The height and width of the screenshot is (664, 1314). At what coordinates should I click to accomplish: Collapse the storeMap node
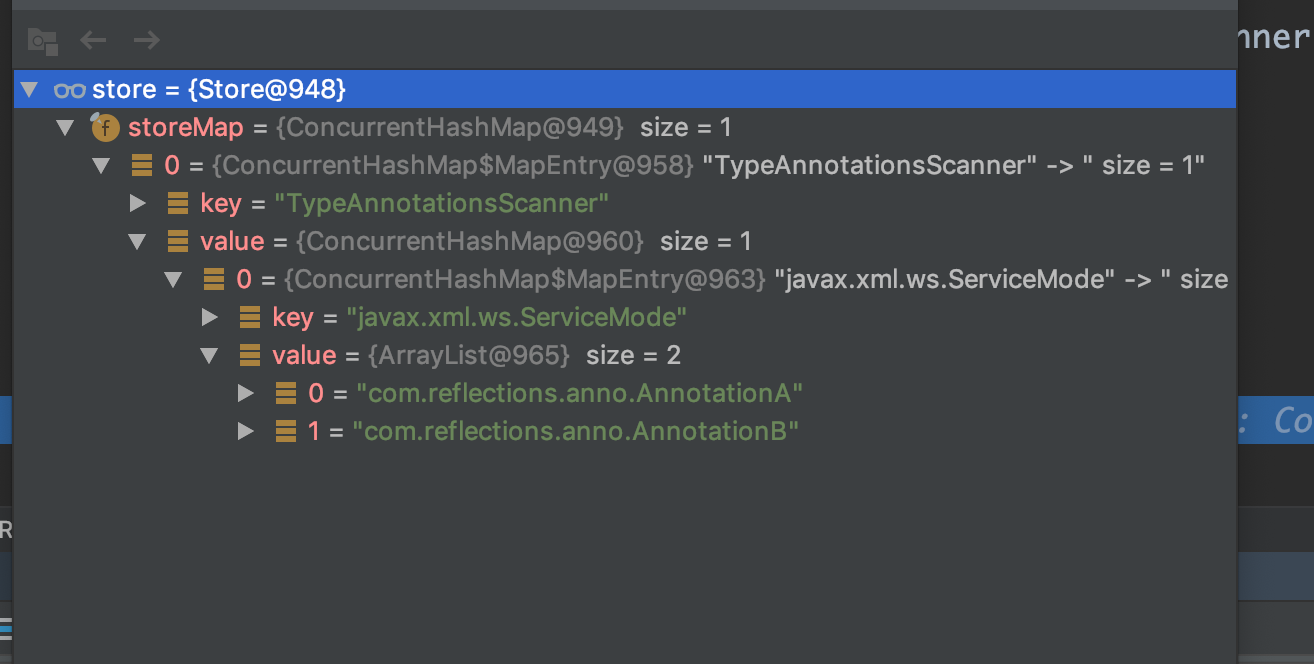pos(65,128)
